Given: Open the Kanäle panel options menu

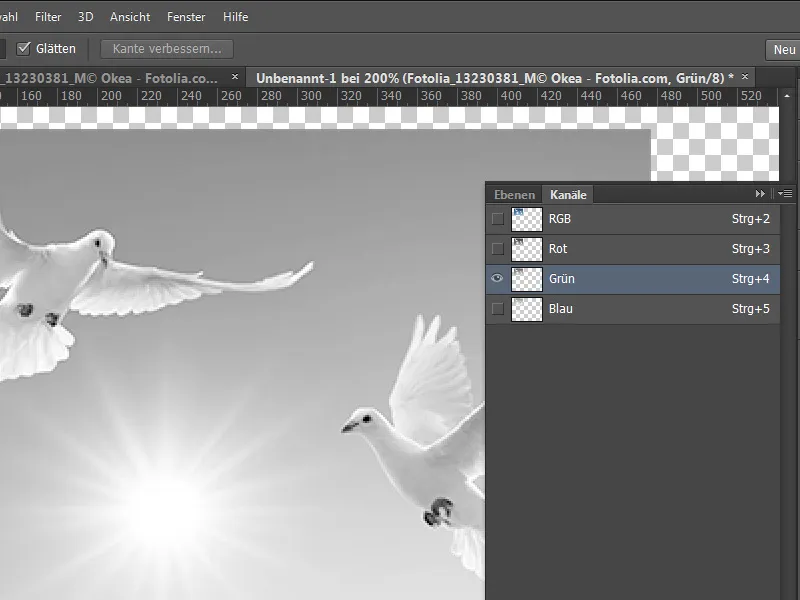Looking at the screenshot, I should coord(785,194).
